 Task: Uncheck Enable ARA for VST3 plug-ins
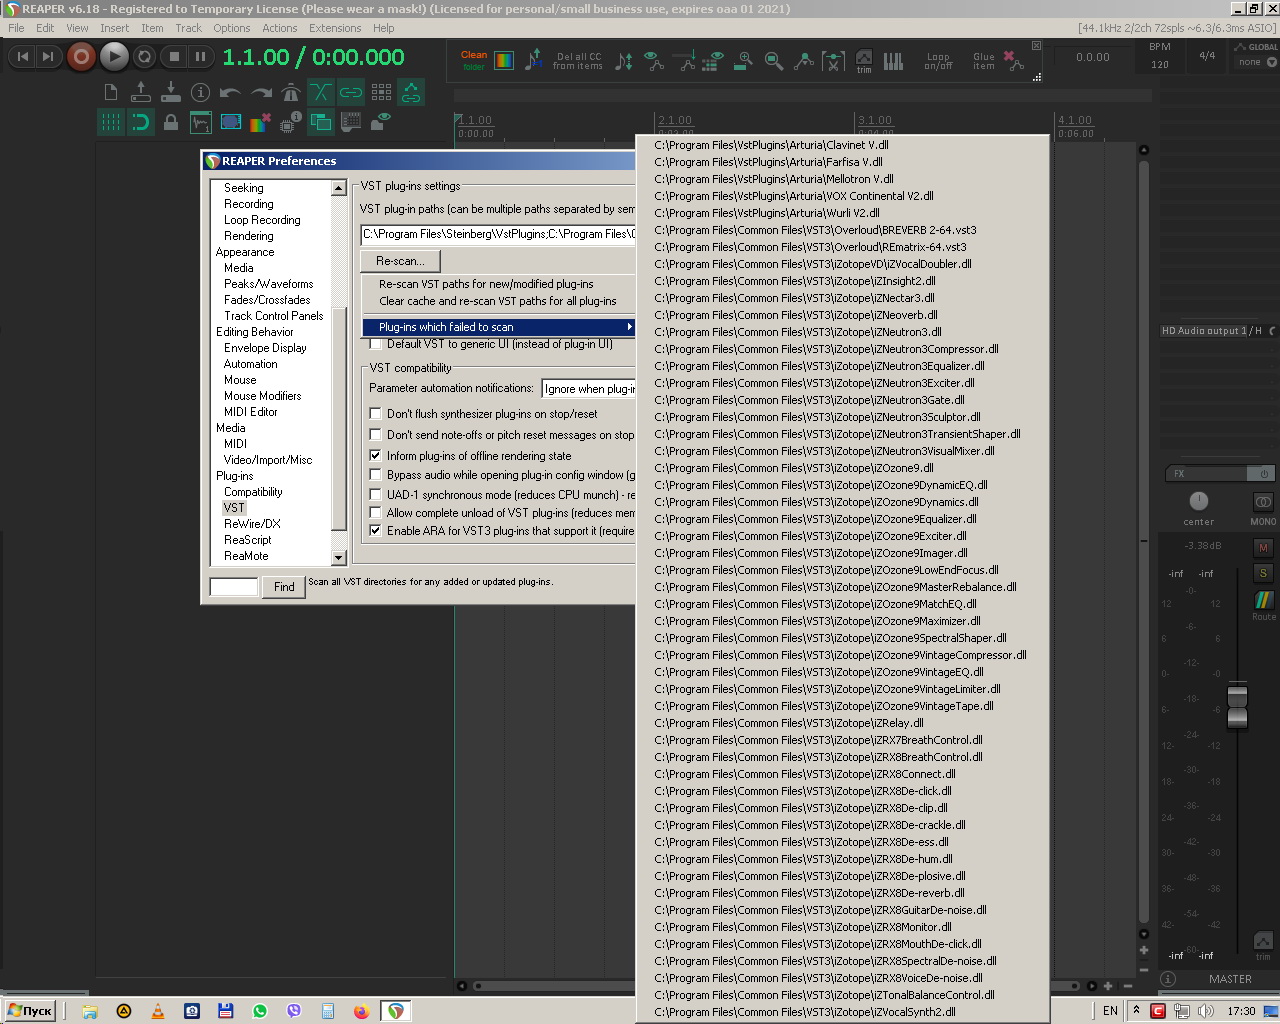point(376,531)
